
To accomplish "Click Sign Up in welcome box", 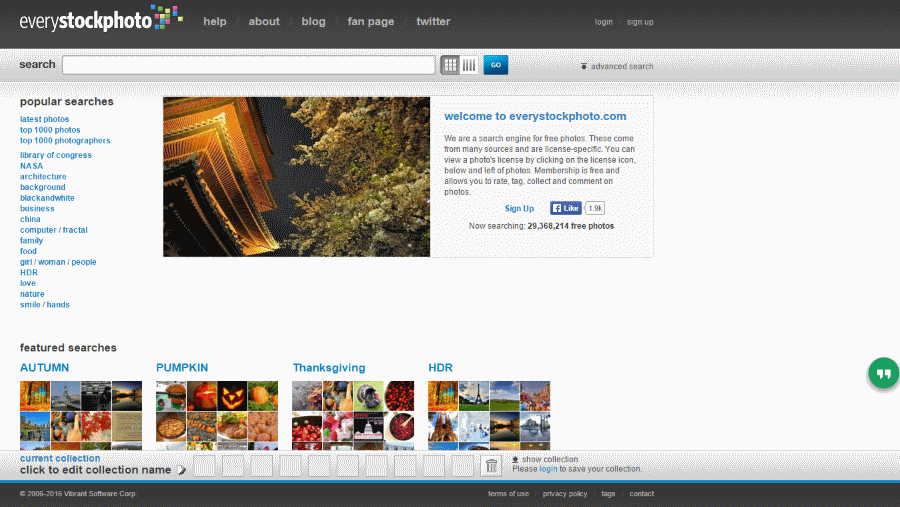I will 519,208.
